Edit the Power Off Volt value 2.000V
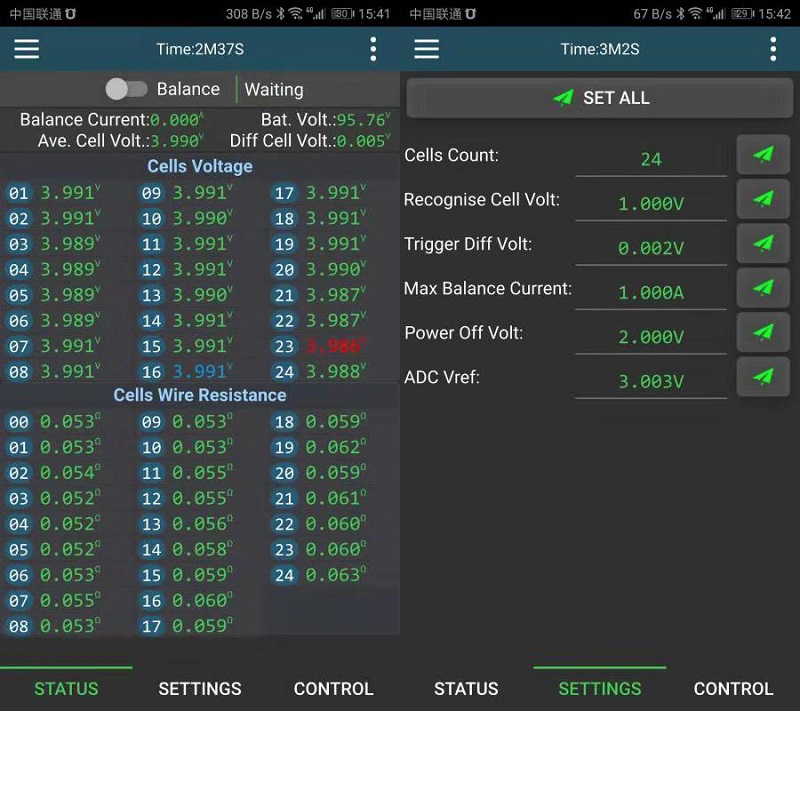Viewport: 800px width, 800px height. pyautogui.click(x=651, y=337)
